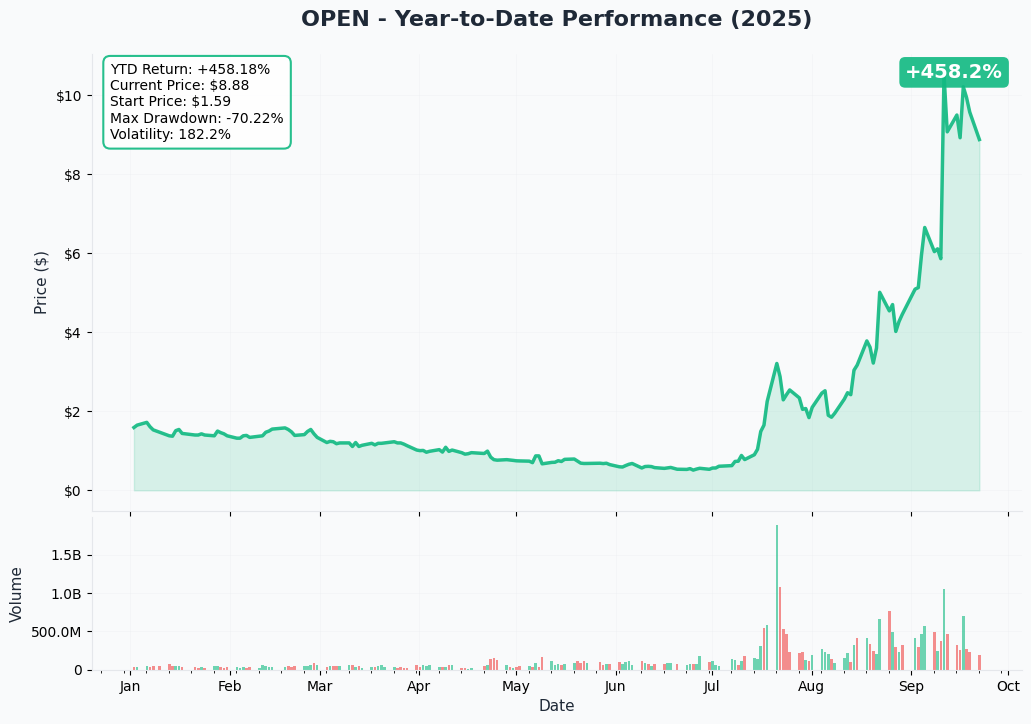Viewport: 1031px width, 724px height.
Task: Click the tall red volume bar near 1.0B in July
Action: tap(780, 629)
